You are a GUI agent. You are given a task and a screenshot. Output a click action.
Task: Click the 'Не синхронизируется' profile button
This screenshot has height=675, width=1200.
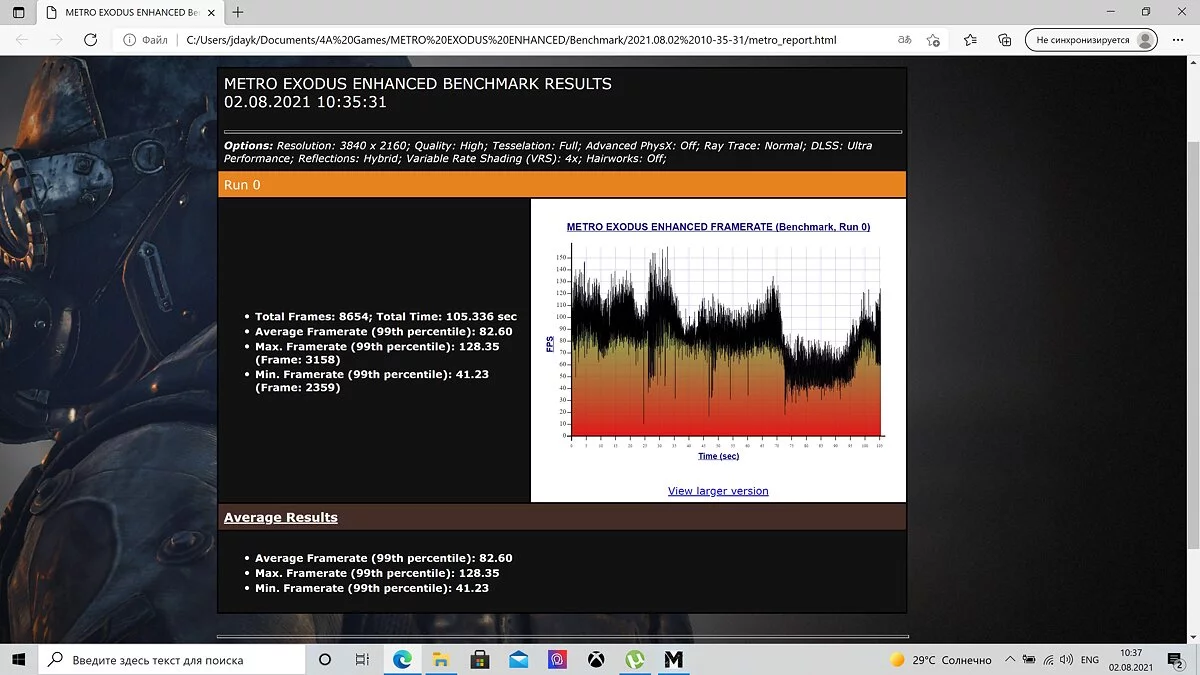click(1093, 40)
